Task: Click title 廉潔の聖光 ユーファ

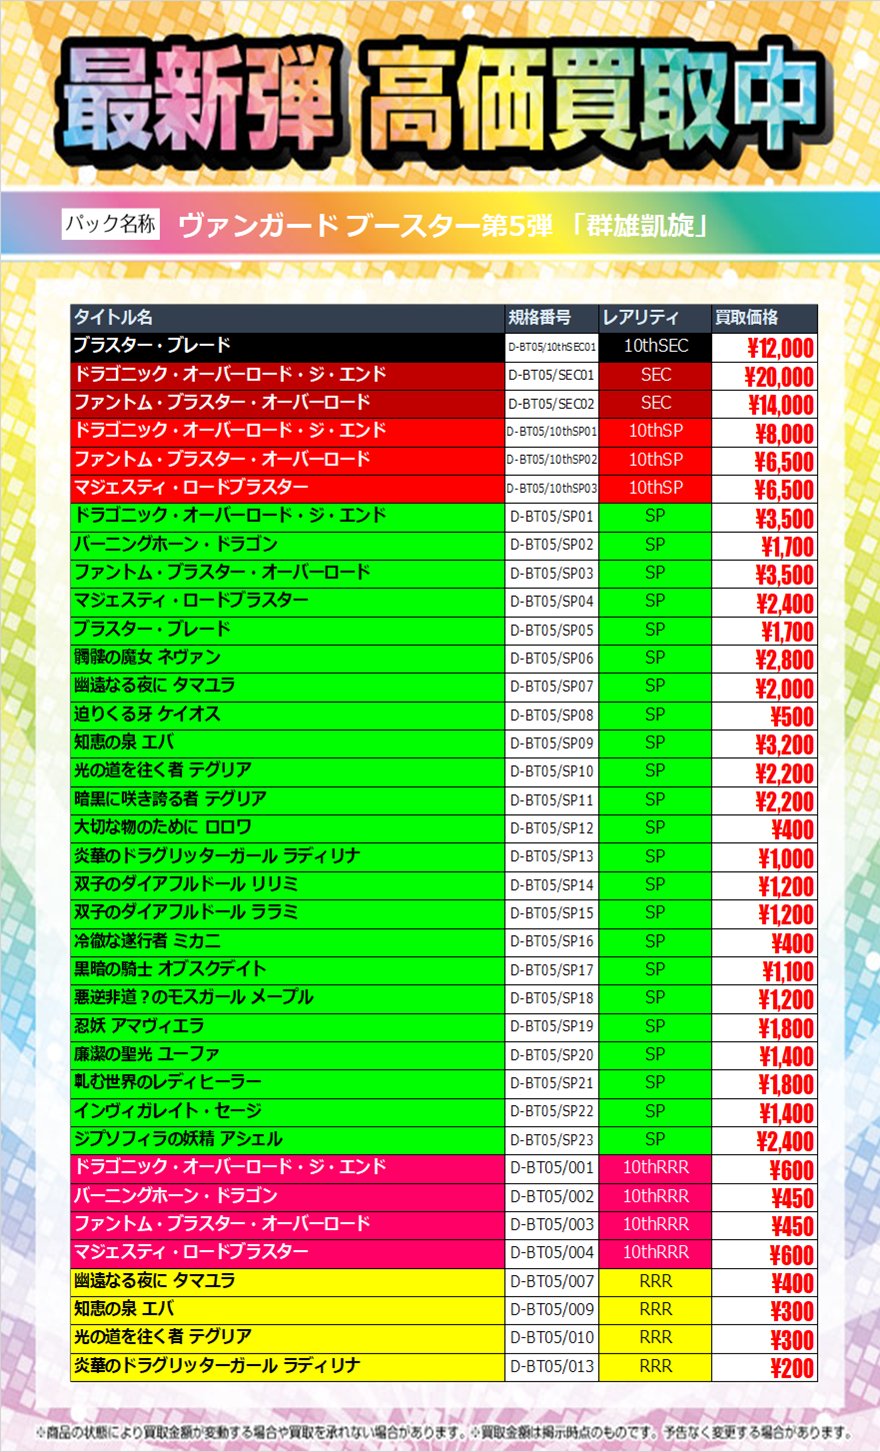Action: (147, 1053)
